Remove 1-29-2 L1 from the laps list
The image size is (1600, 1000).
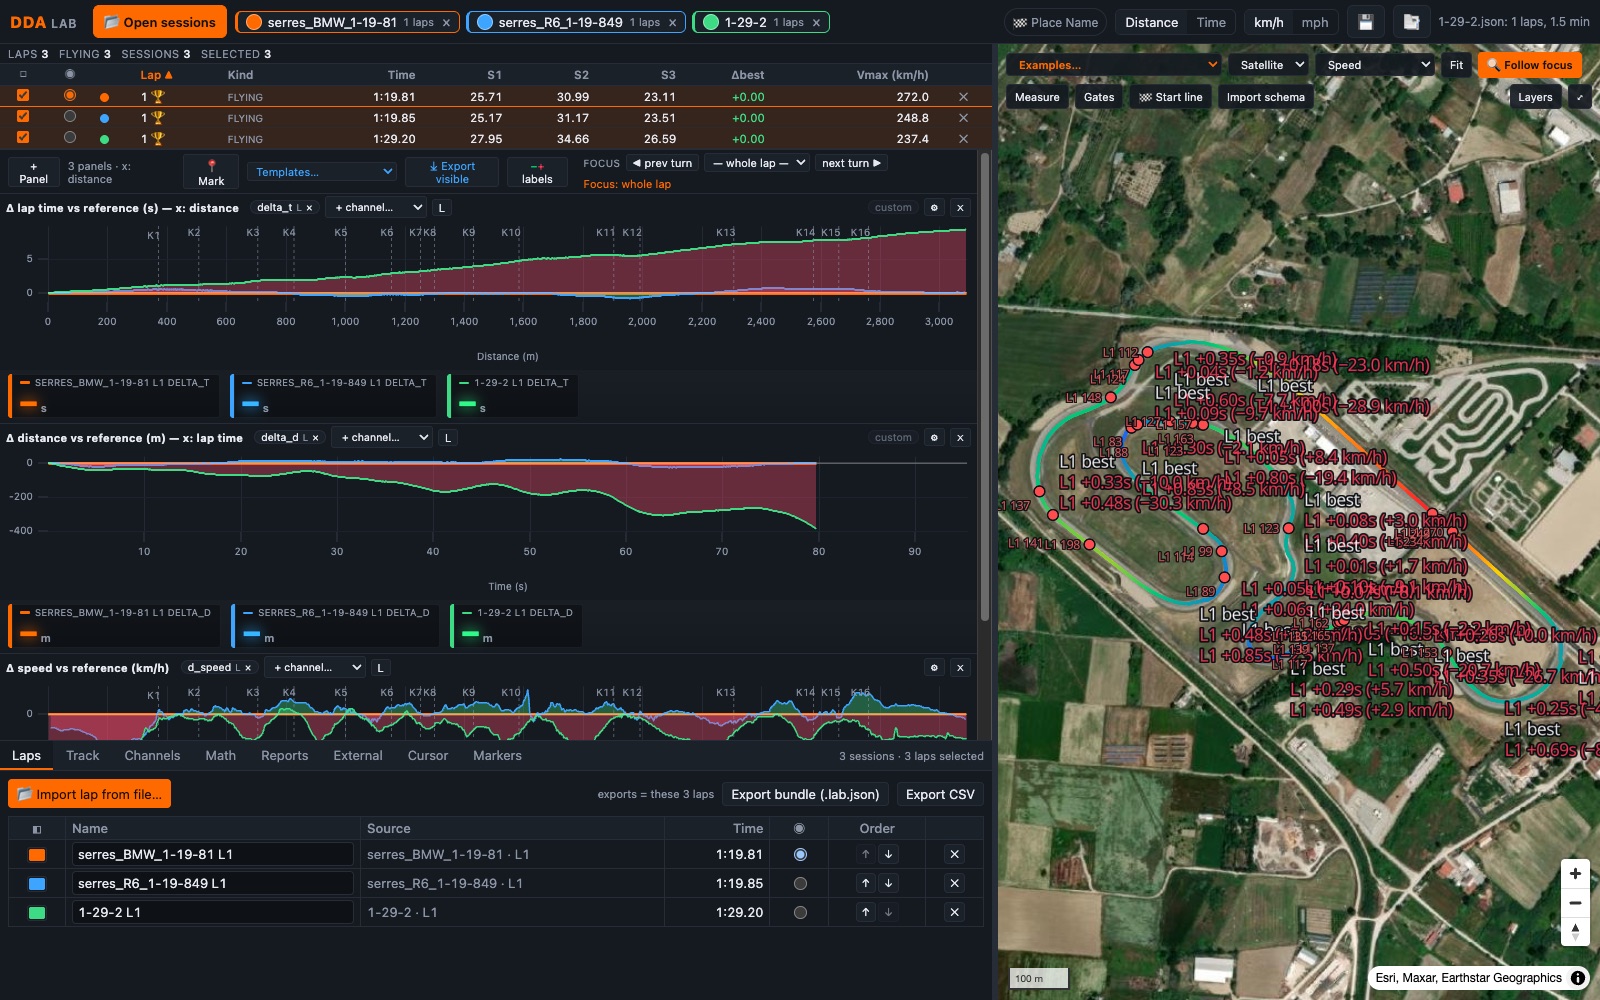point(954,912)
